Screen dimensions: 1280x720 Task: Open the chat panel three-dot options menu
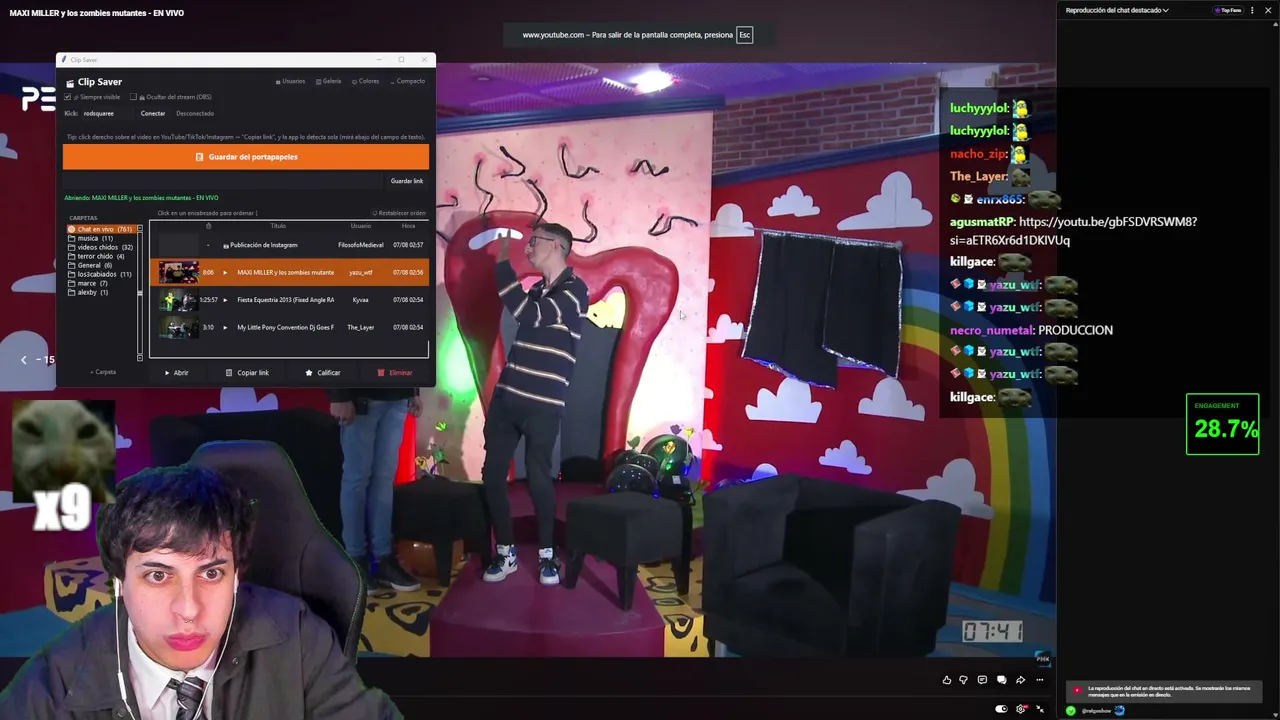point(1252,10)
